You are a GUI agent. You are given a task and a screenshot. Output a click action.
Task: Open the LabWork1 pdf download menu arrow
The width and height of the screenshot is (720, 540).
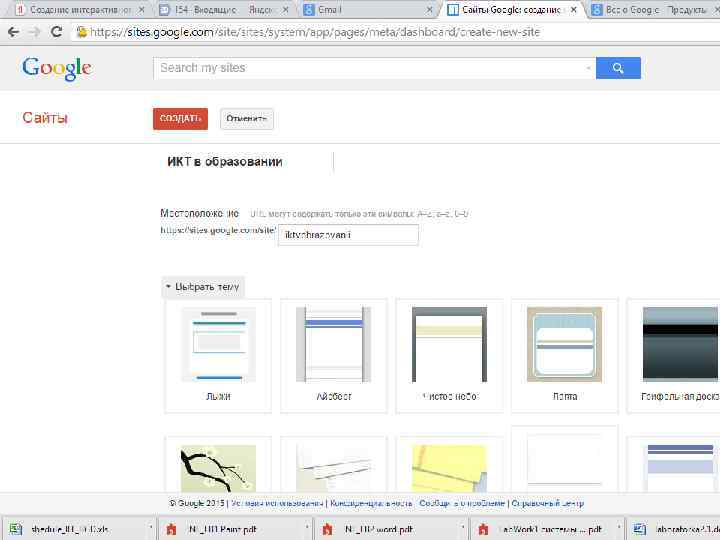pyautogui.click(x=619, y=527)
